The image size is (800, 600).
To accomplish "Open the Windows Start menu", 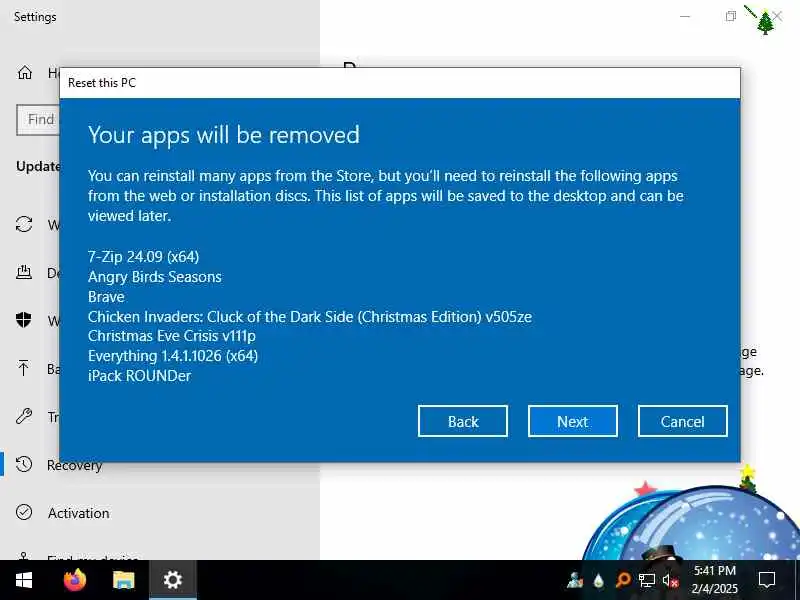I will click(x=24, y=580).
